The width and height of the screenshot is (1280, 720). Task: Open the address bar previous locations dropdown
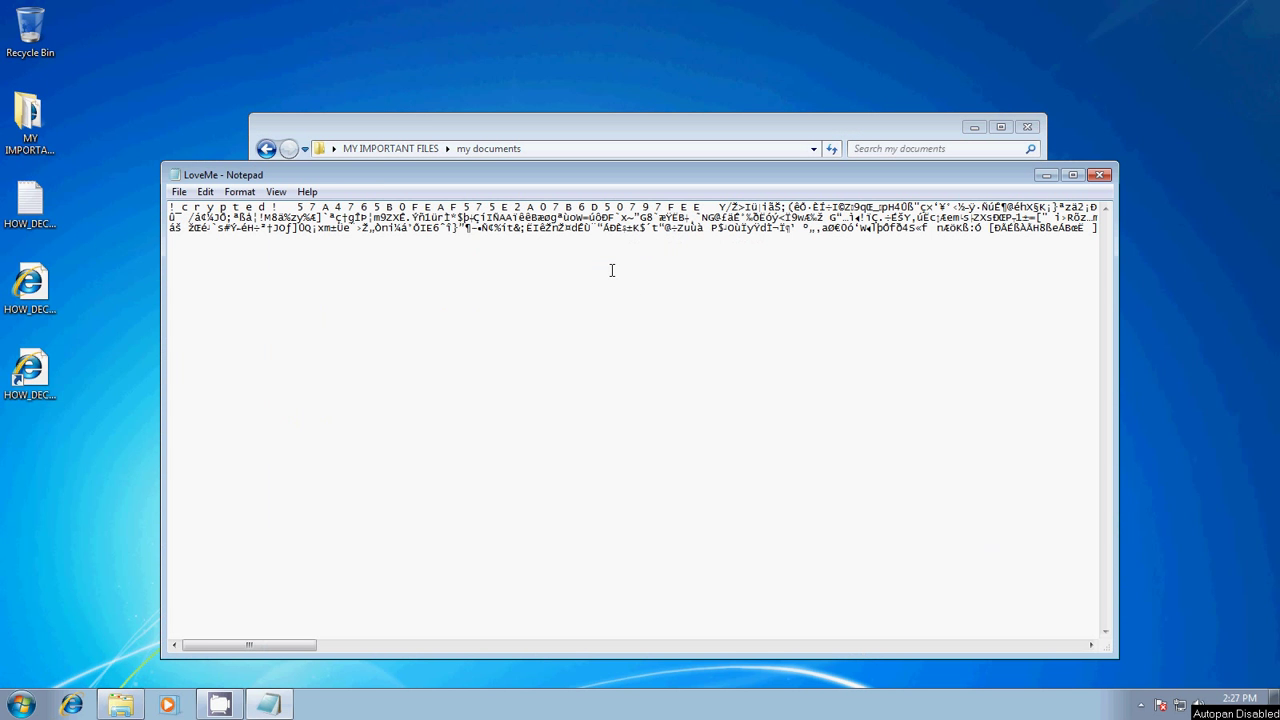pyautogui.click(x=814, y=149)
